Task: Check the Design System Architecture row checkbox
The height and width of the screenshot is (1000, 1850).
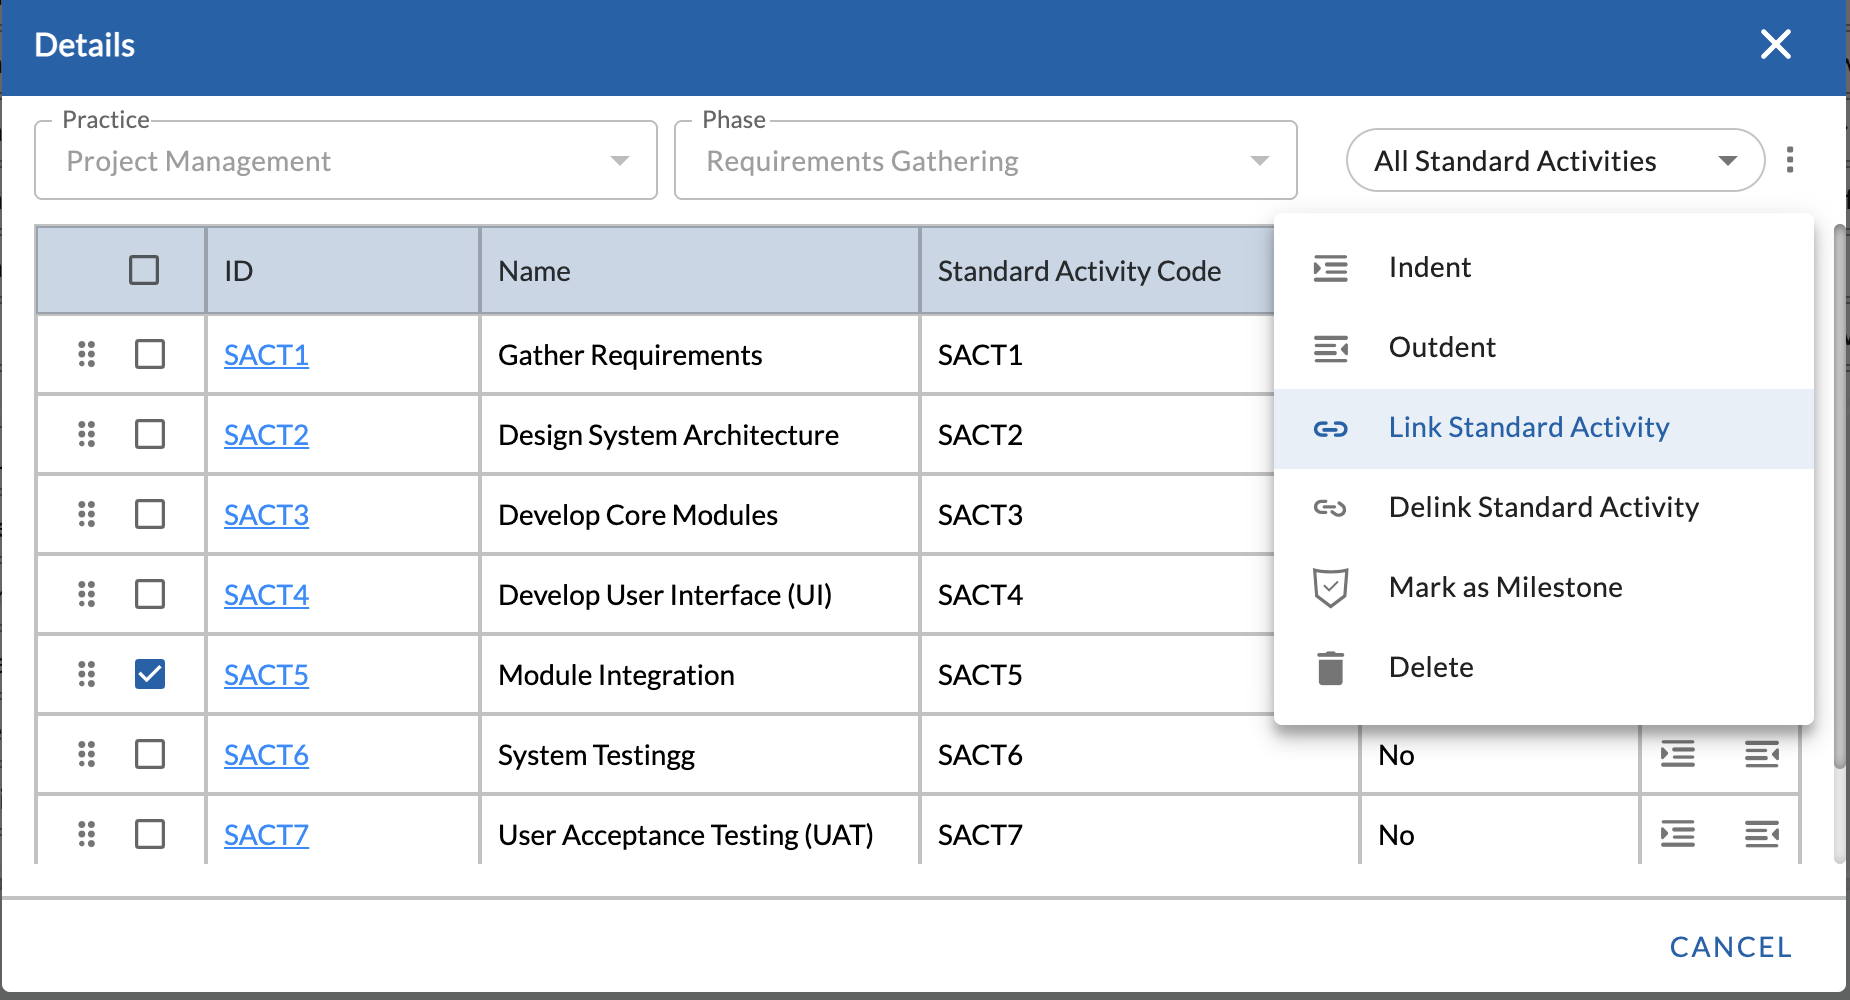Action: coord(150,434)
